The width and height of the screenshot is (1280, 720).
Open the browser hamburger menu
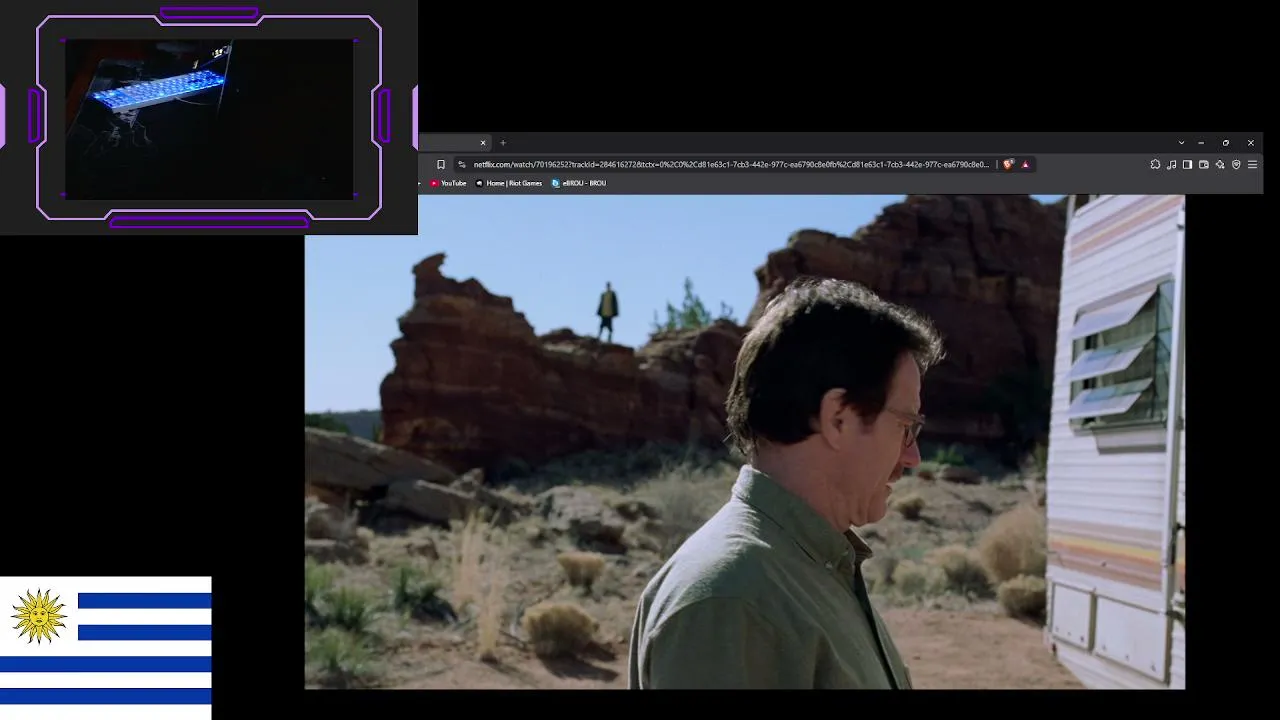click(1252, 164)
